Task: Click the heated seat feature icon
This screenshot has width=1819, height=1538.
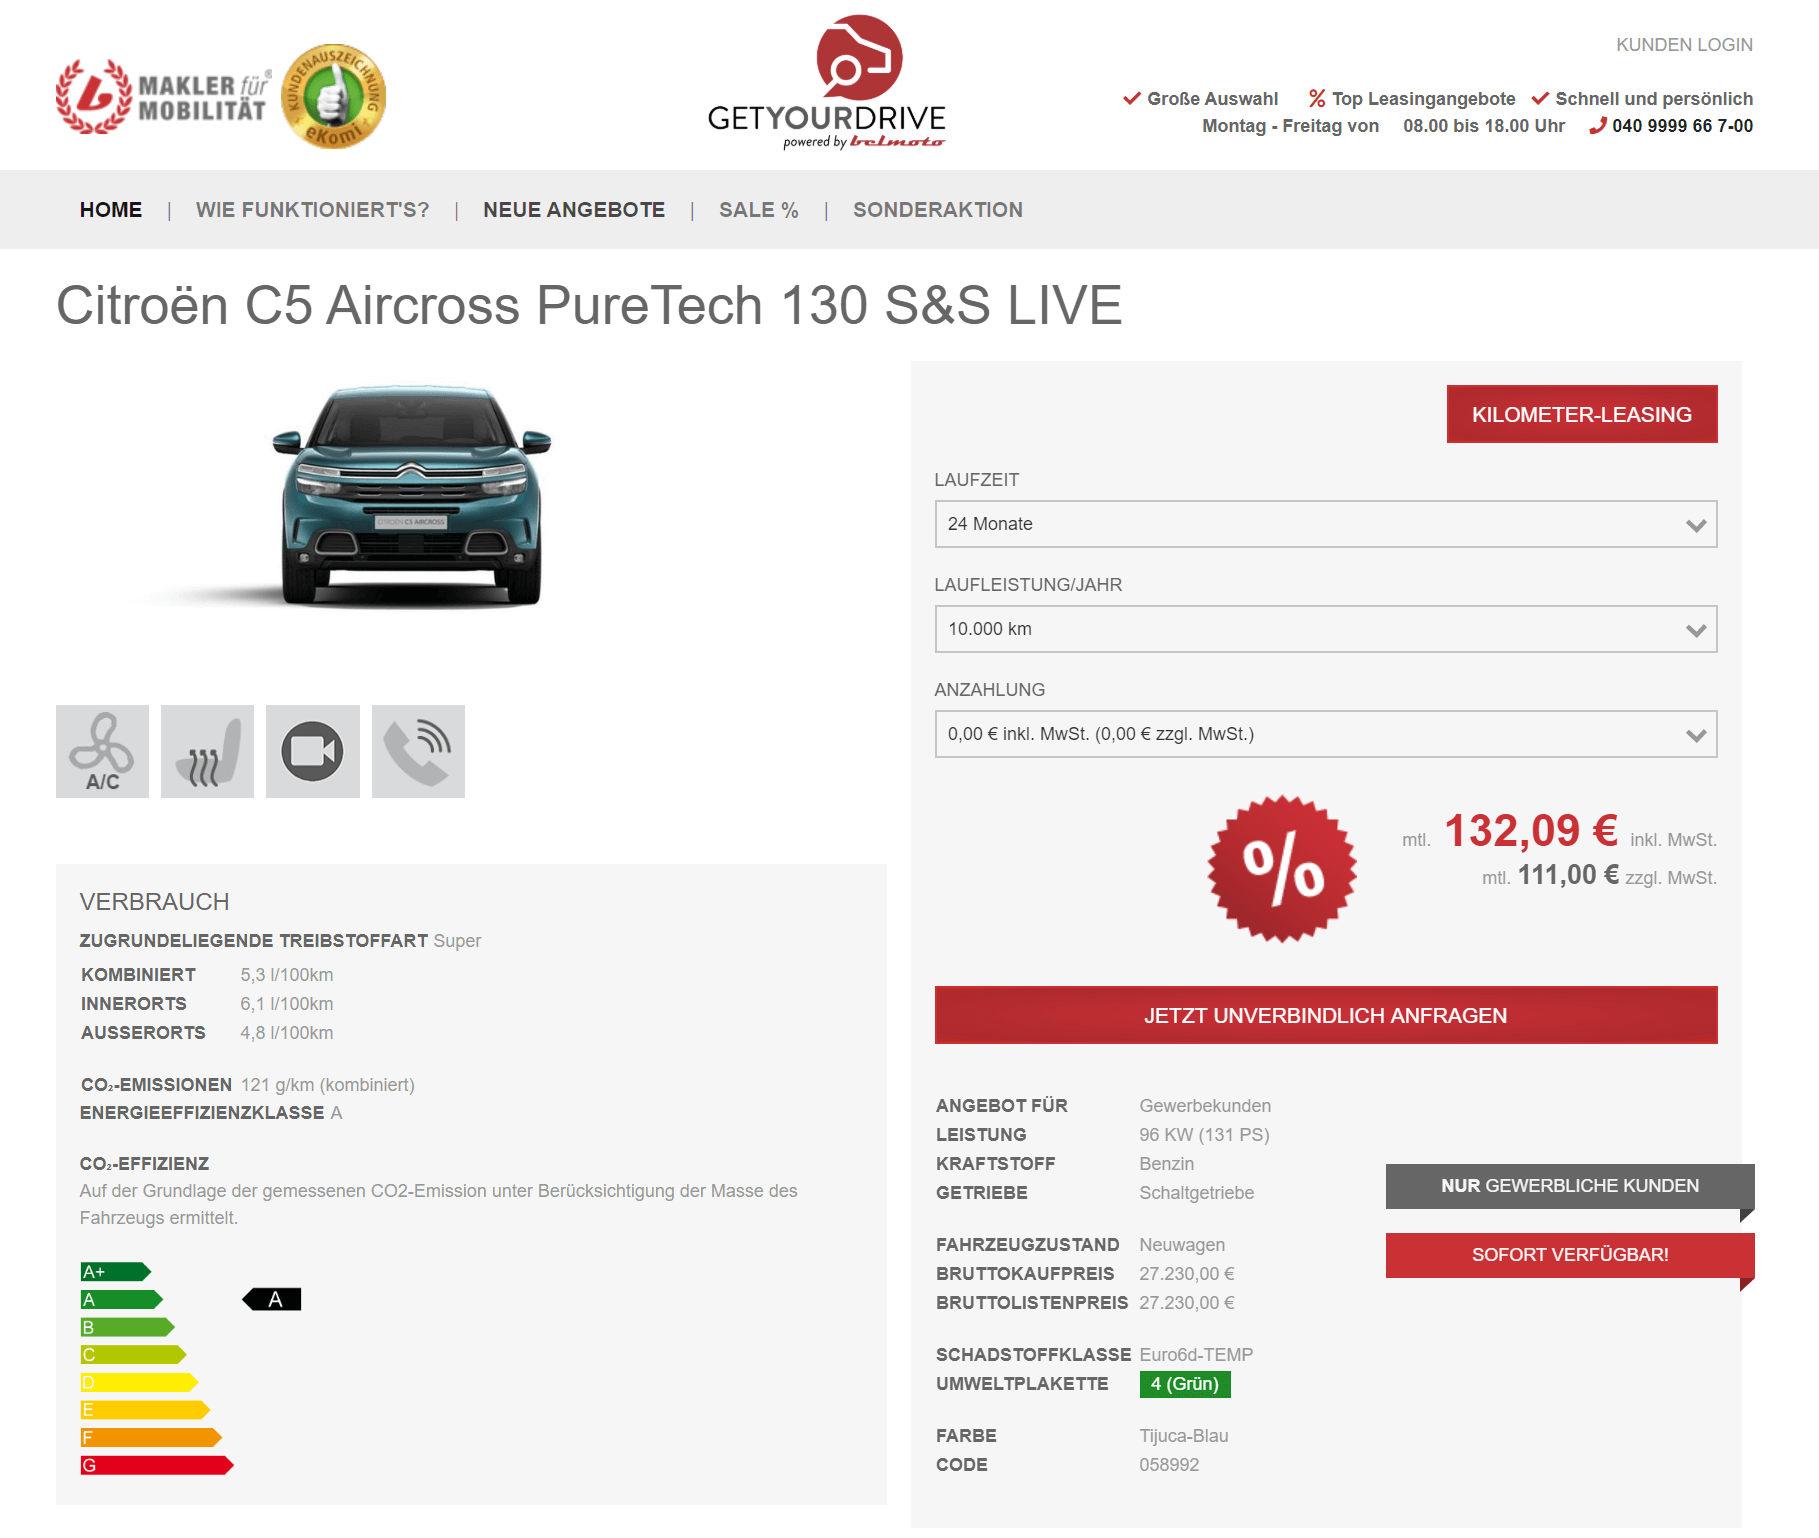Action: (207, 751)
